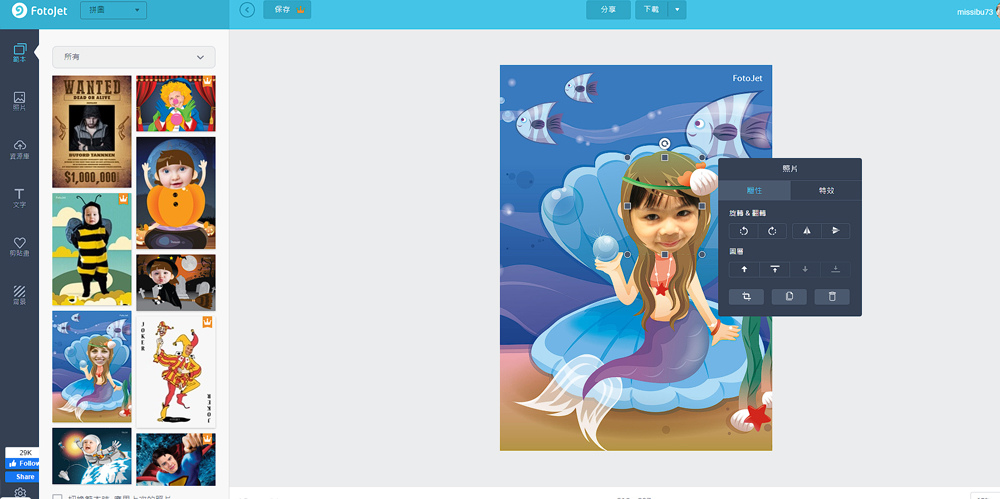Screen dimensions: 1000x499
Task: Delete photo with trash icon
Action: click(x=832, y=297)
